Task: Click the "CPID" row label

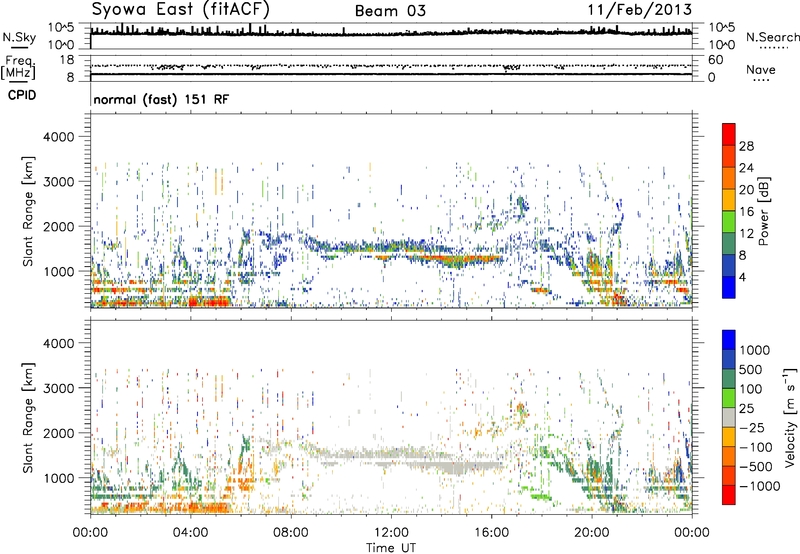Action: 22,95
